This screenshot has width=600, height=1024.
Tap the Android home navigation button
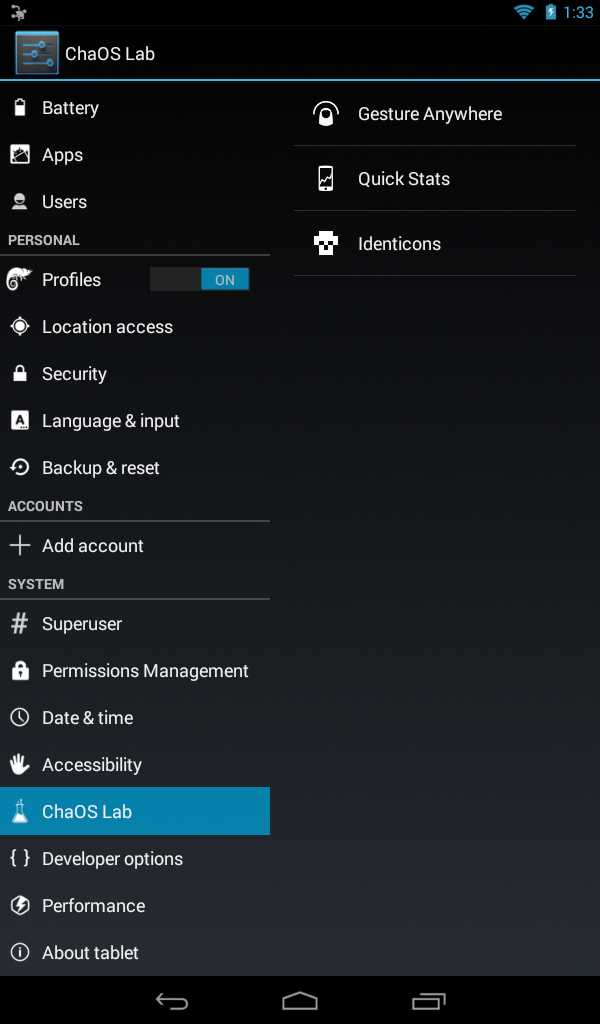300,1000
